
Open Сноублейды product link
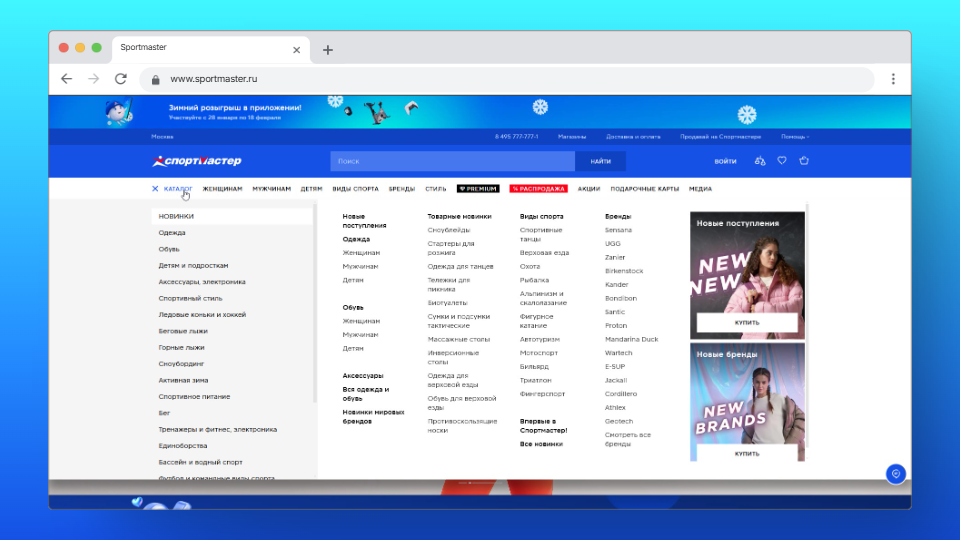click(449, 230)
